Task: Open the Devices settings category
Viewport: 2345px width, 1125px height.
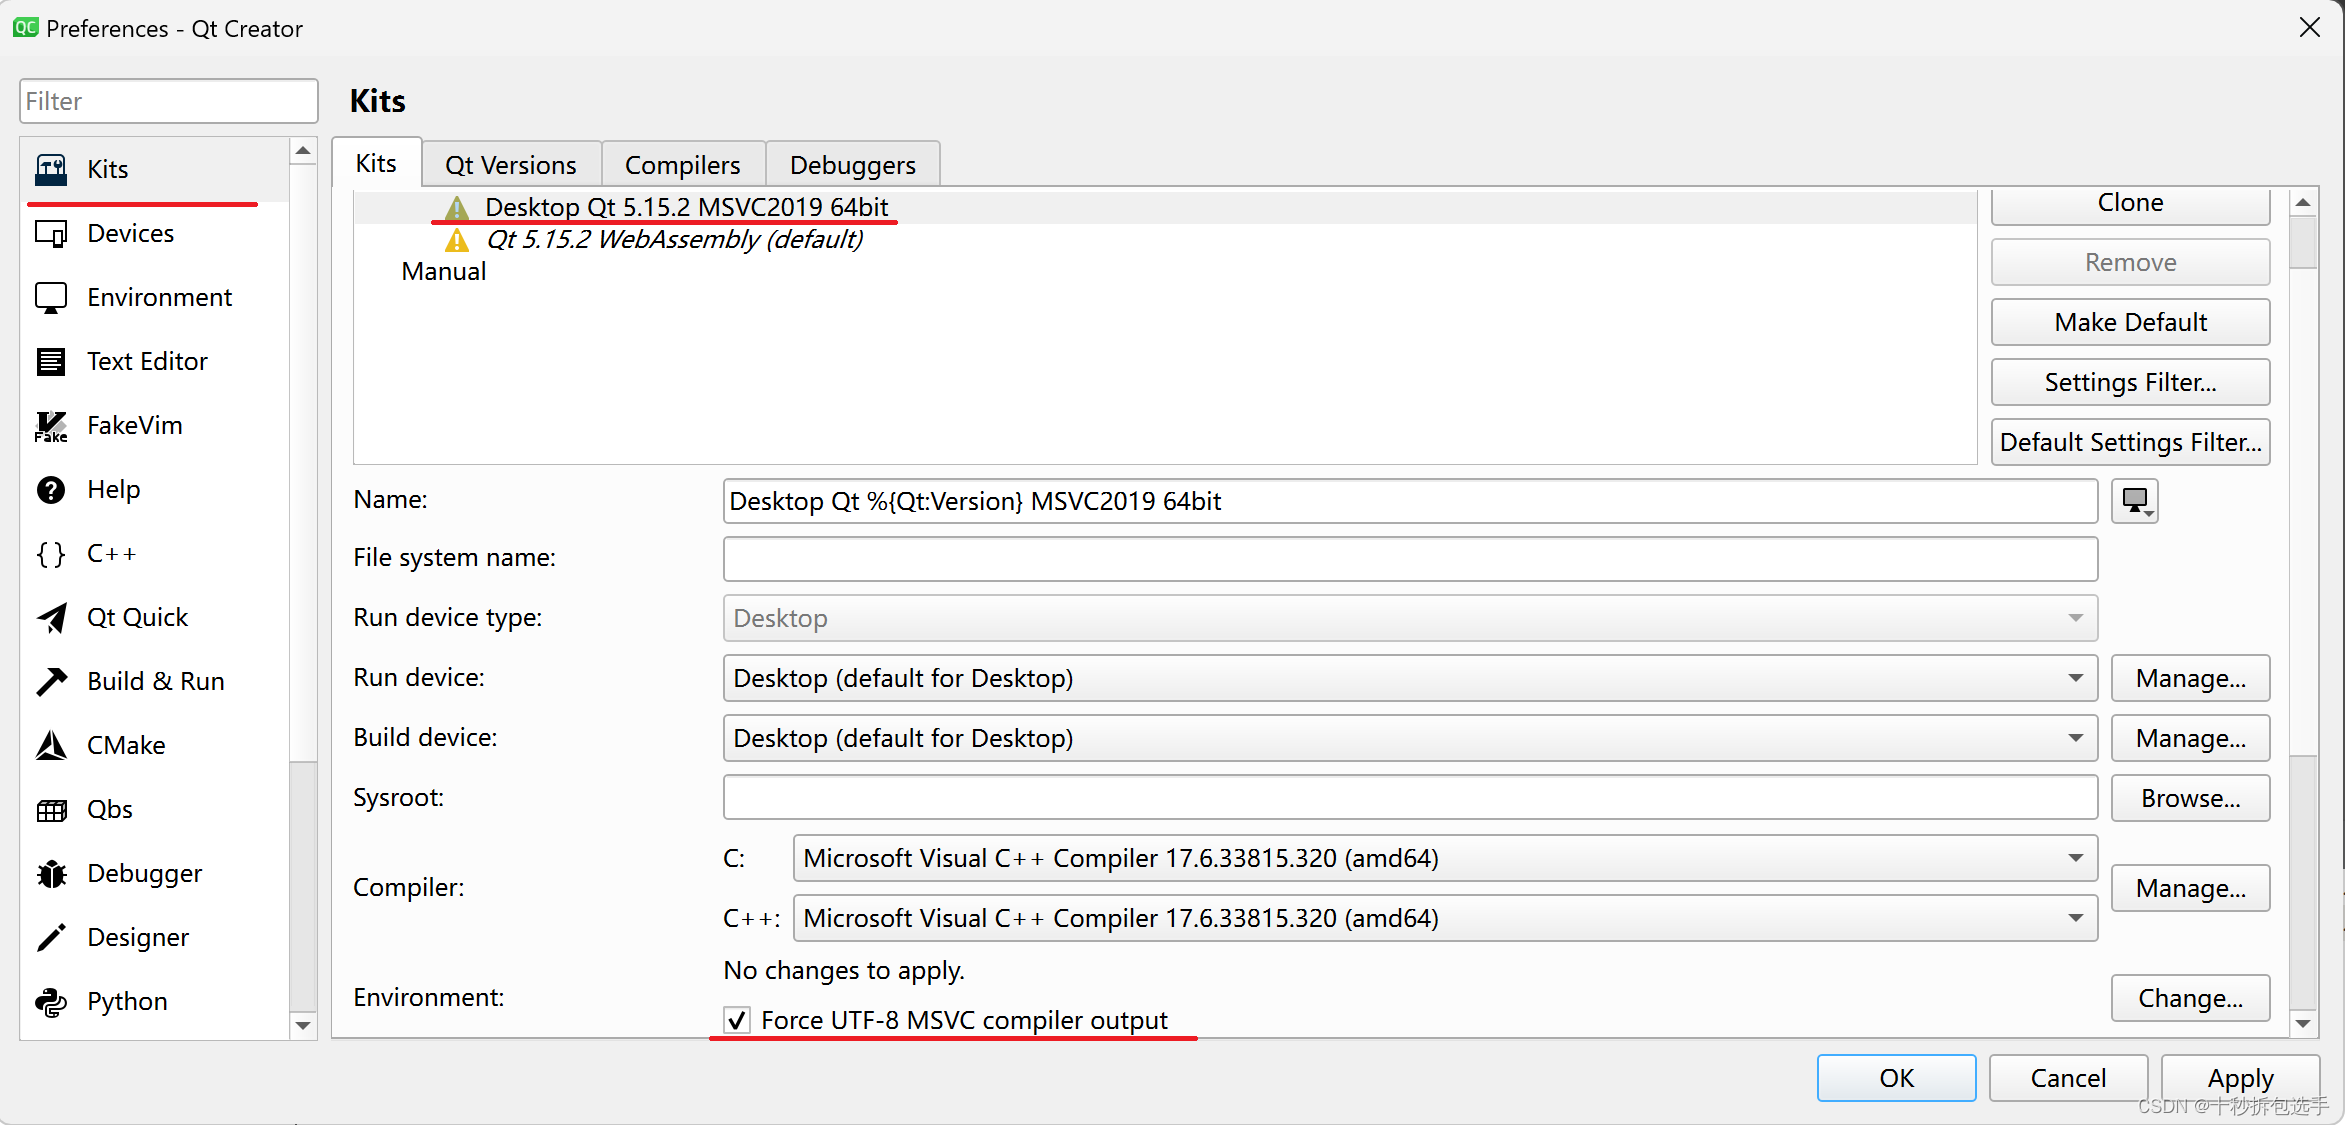Action: click(x=156, y=233)
